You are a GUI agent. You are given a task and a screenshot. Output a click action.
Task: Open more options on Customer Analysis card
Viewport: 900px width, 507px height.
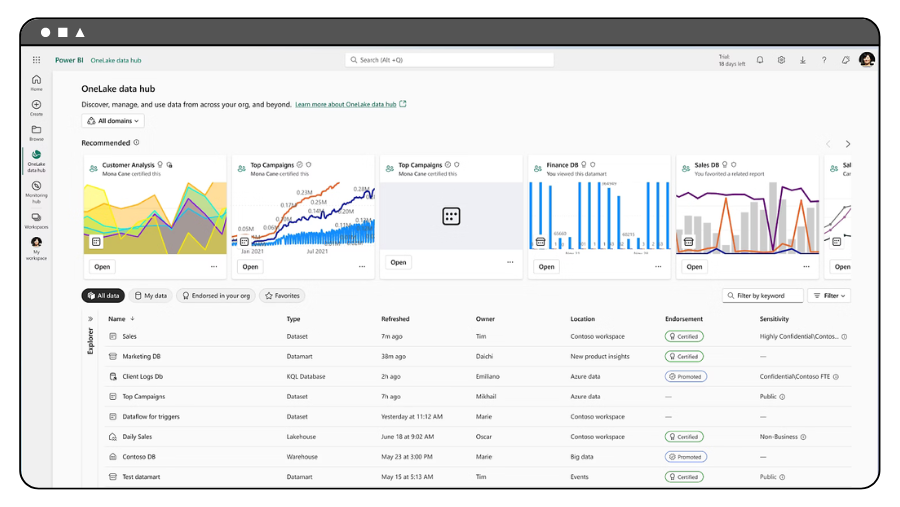[x=214, y=266]
